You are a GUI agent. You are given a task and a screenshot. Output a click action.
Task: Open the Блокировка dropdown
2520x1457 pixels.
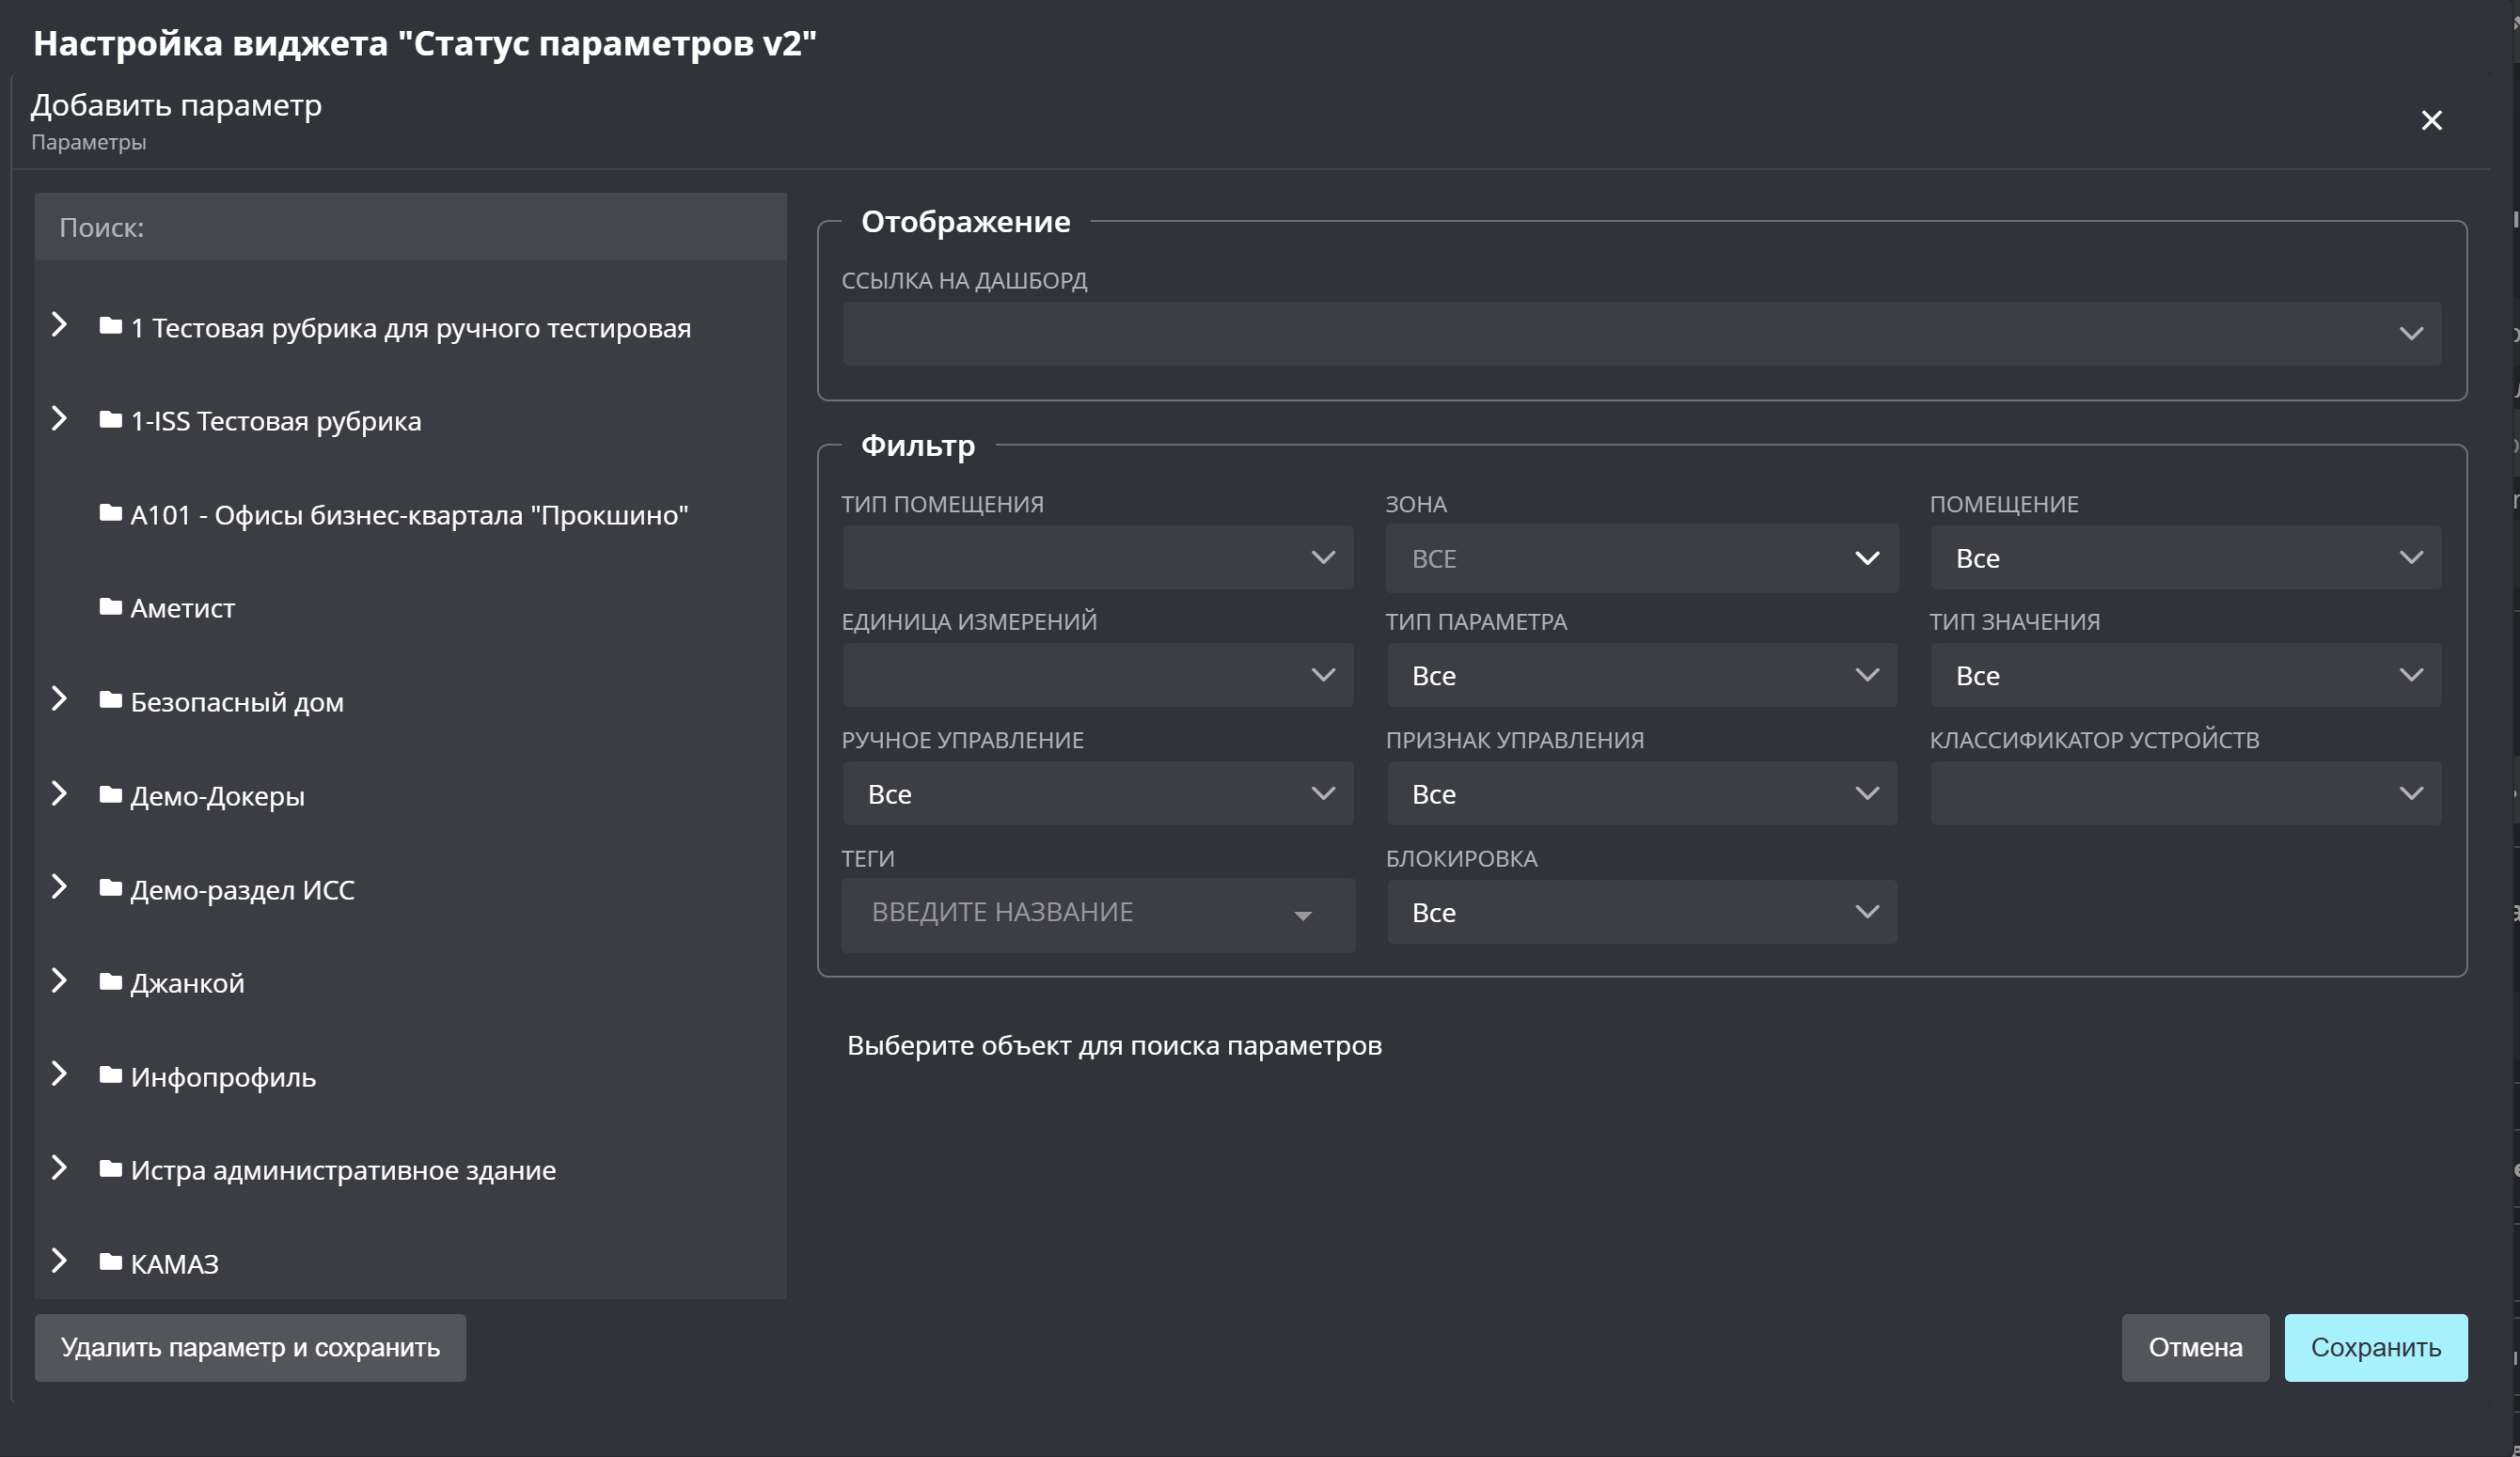click(x=1641, y=912)
